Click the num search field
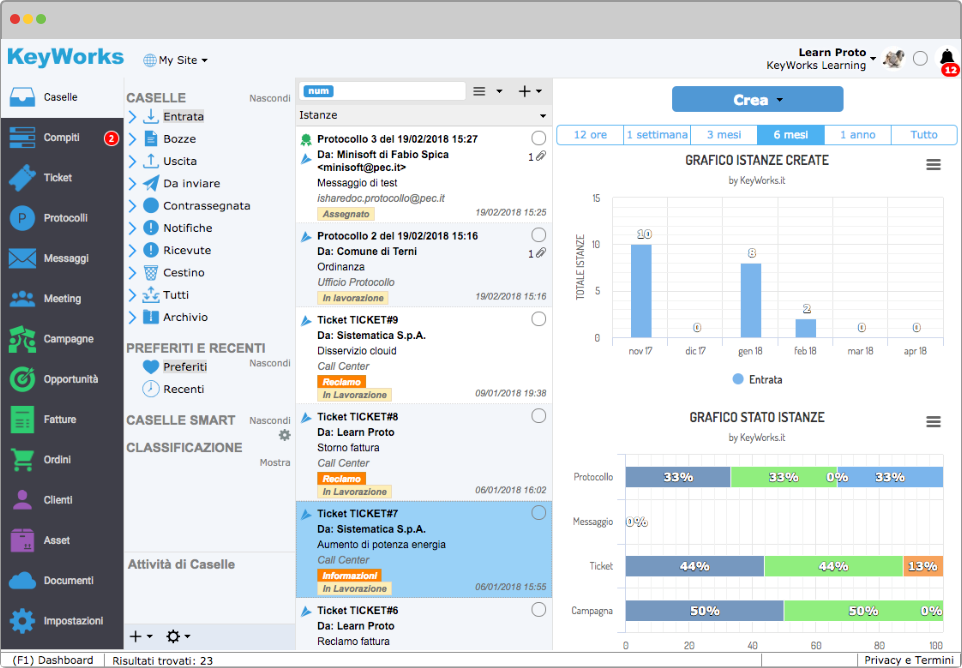Screen dimensions: 962x668 [382, 91]
